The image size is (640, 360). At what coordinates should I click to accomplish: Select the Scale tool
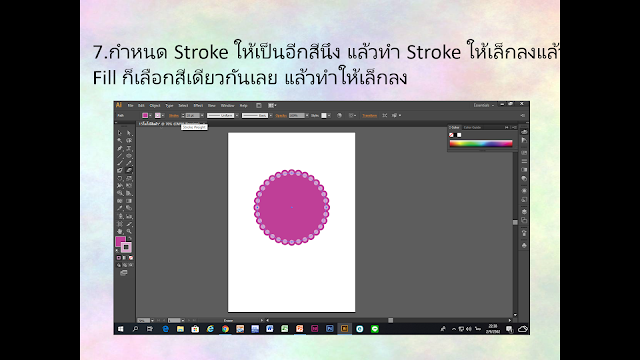tap(129, 178)
